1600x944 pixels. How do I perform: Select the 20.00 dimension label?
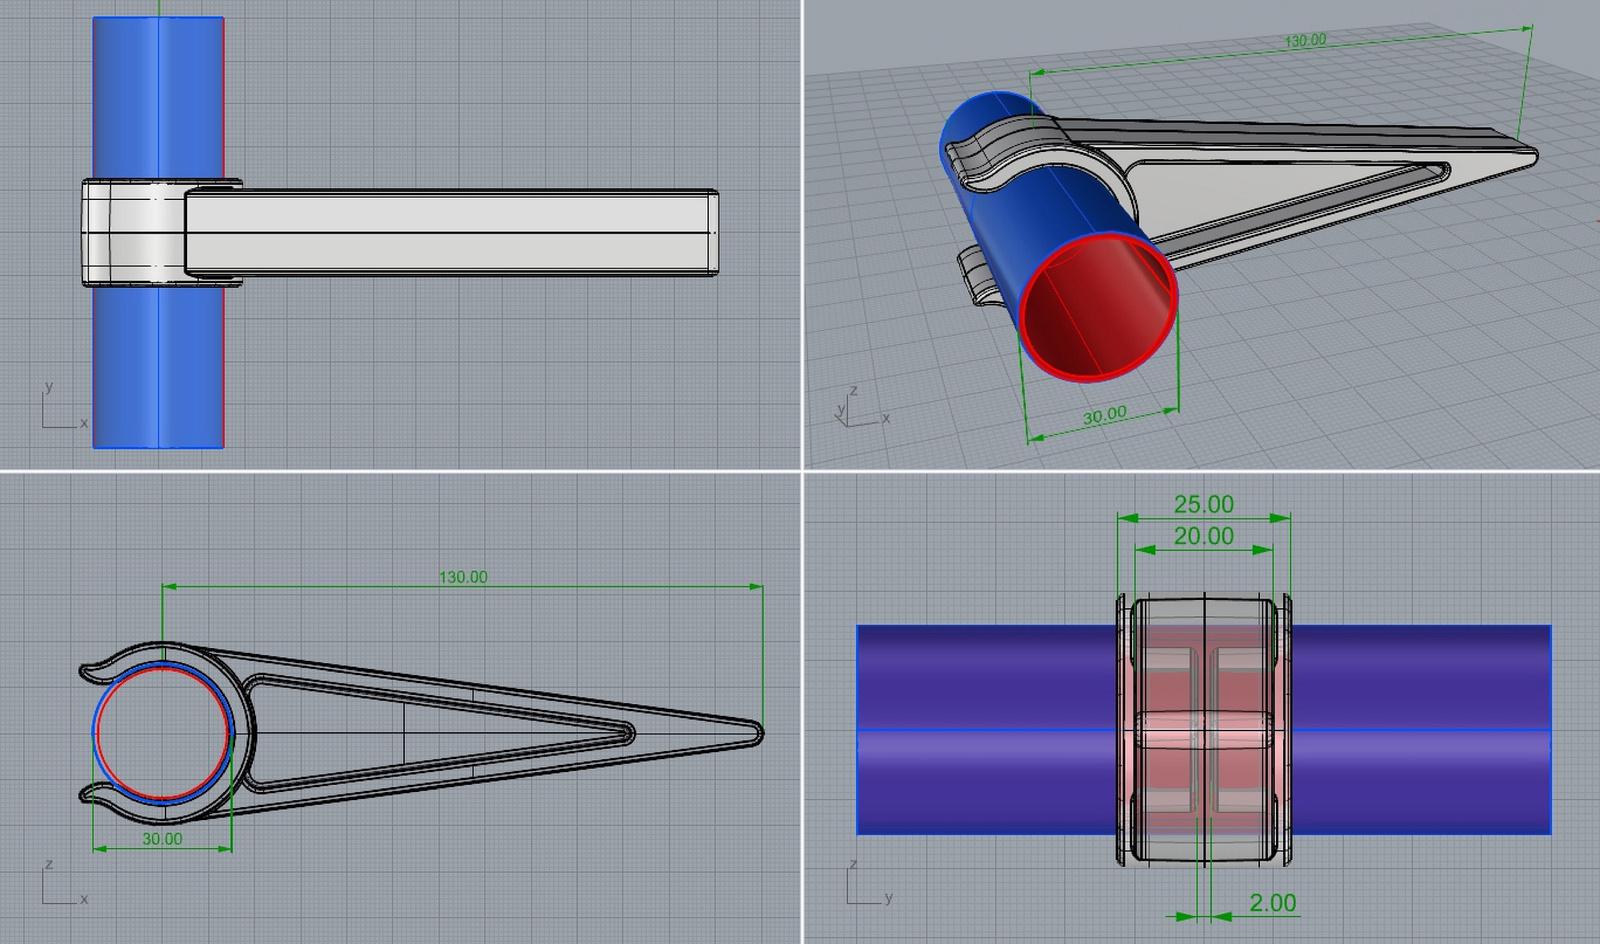click(x=1203, y=536)
